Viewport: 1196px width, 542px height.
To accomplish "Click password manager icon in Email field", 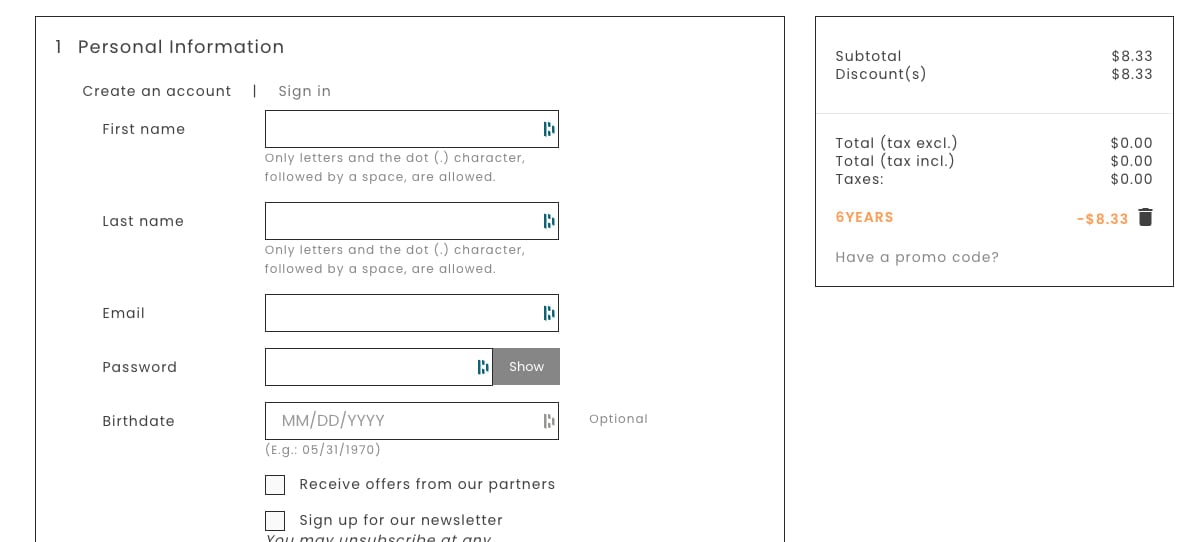I will [548, 313].
